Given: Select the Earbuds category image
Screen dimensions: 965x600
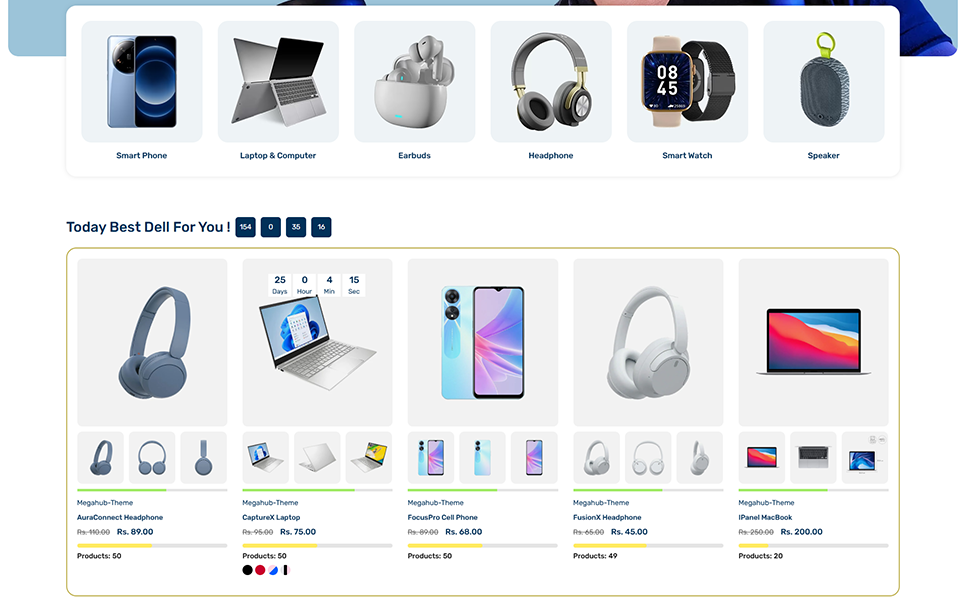Looking at the screenshot, I should (414, 82).
